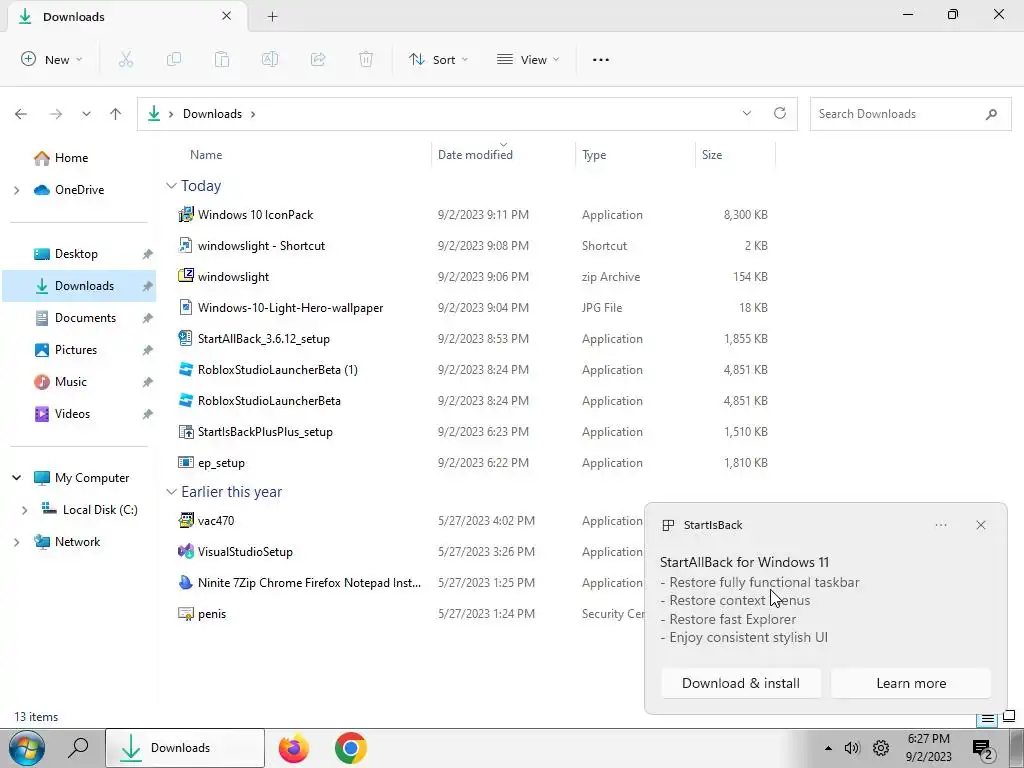Expand the Local Disk (C:) node
1024x768 pixels.
pos(25,510)
